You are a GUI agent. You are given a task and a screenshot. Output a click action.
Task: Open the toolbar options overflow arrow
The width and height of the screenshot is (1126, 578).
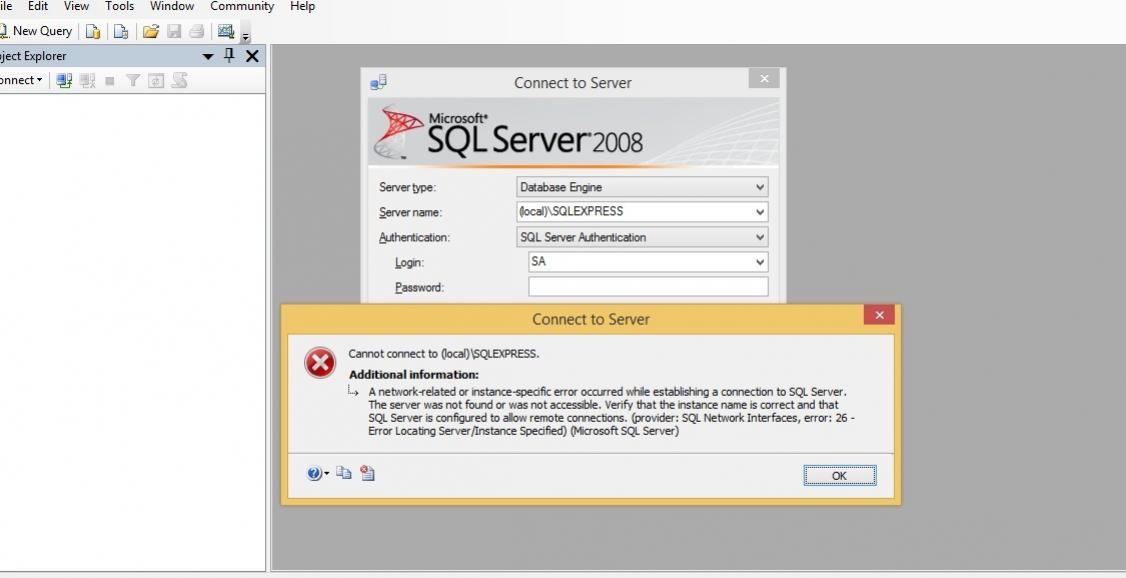tap(246, 36)
